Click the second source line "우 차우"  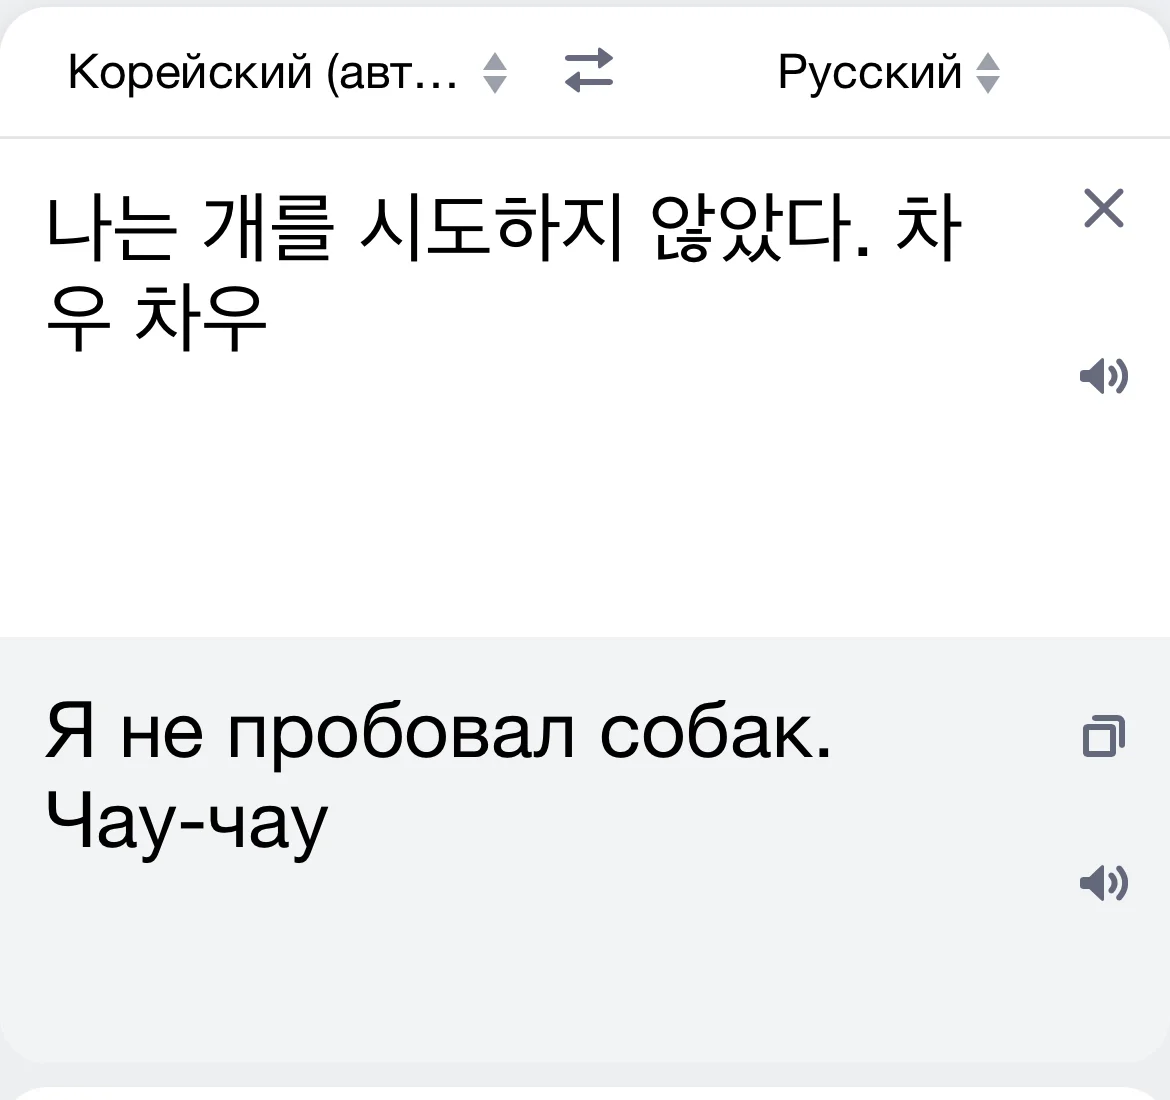(157, 318)
